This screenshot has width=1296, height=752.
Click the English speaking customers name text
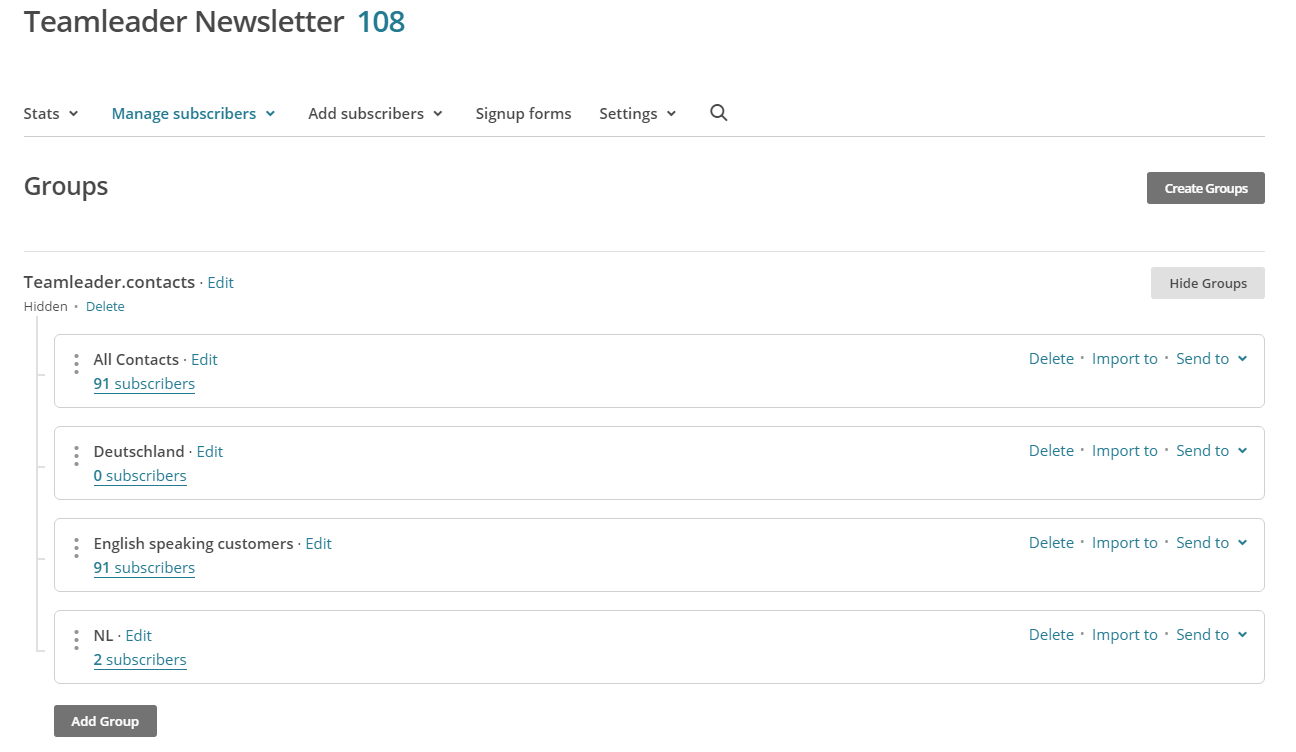click(x=193, y=544)
